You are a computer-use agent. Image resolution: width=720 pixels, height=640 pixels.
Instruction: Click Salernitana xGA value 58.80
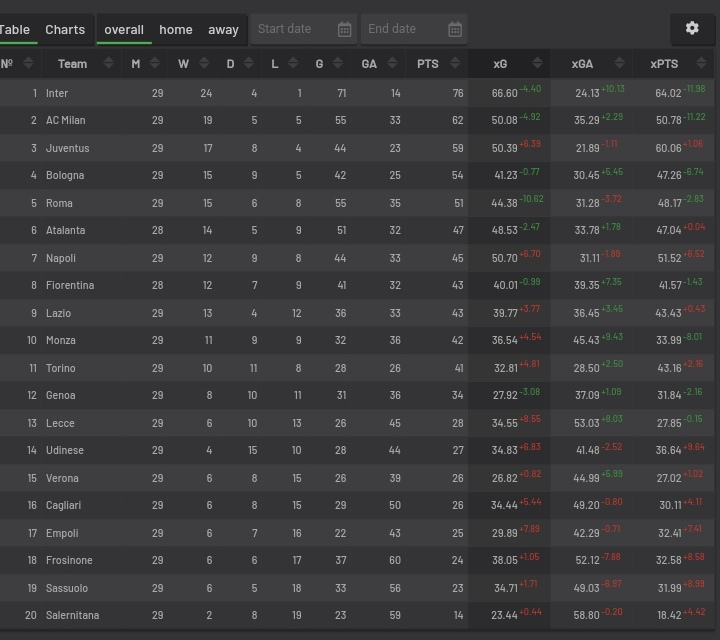pyautogui.click(x=586, y=615)
